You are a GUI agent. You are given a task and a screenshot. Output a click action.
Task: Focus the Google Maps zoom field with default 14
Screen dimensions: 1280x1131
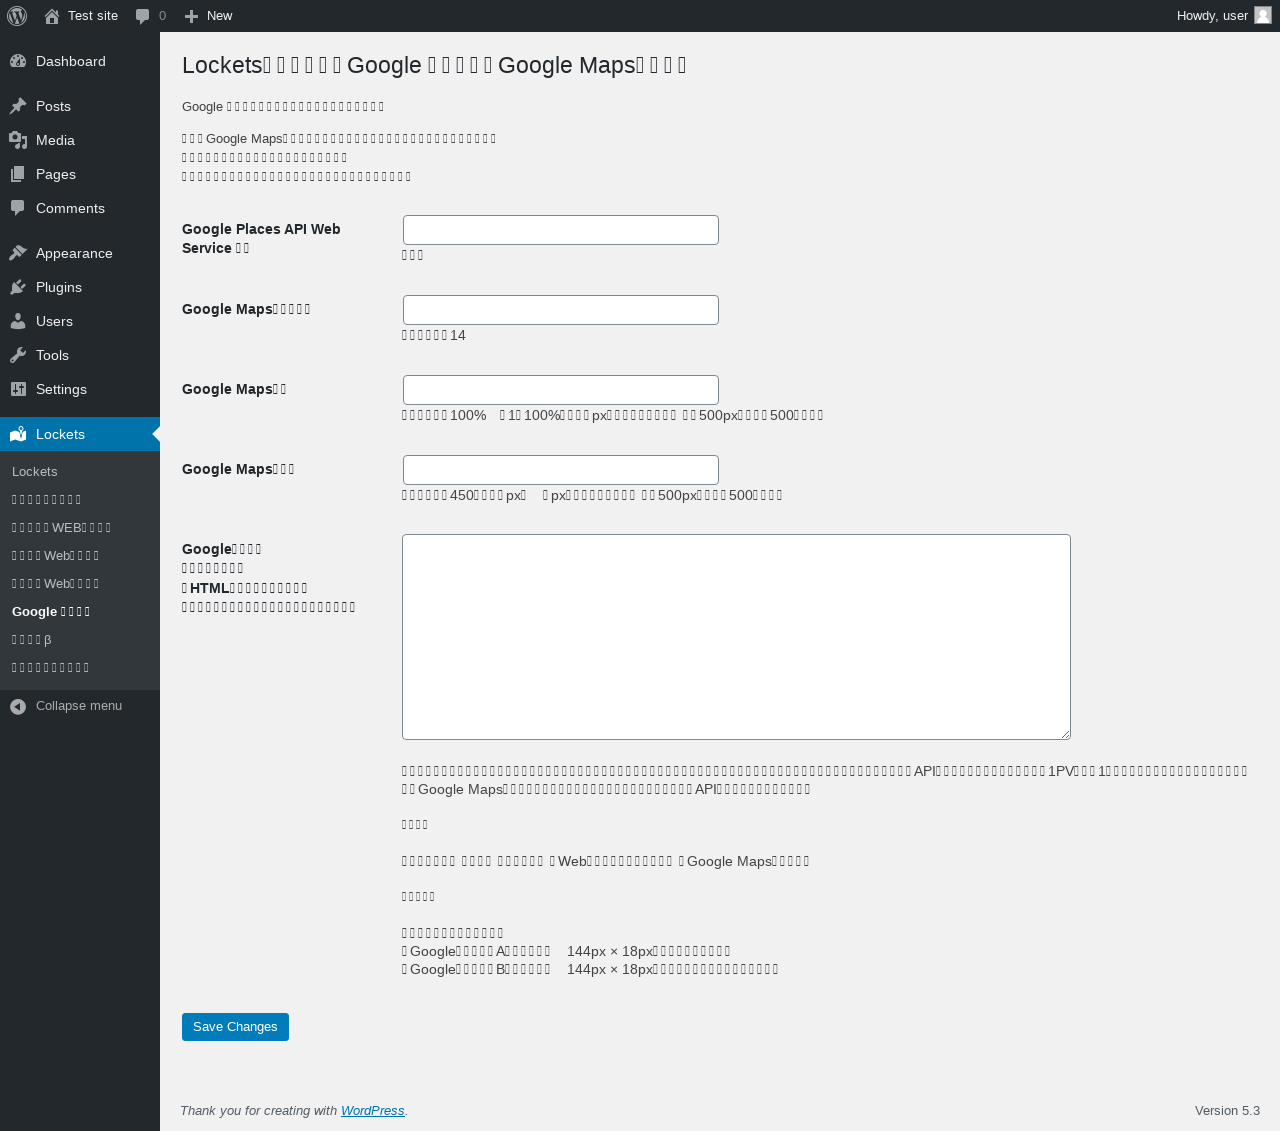(561, 310)
